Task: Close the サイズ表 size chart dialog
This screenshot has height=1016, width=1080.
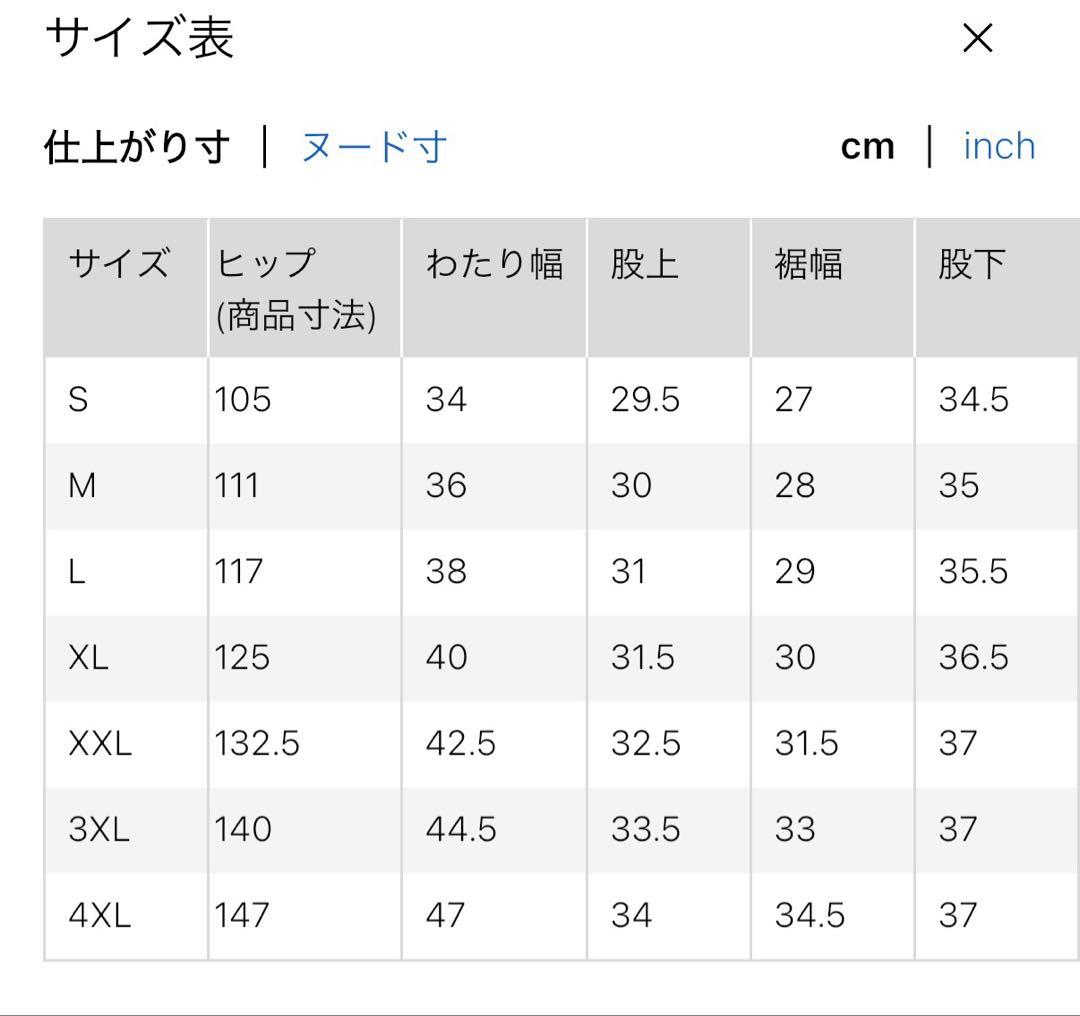Action: click(977, 38)
